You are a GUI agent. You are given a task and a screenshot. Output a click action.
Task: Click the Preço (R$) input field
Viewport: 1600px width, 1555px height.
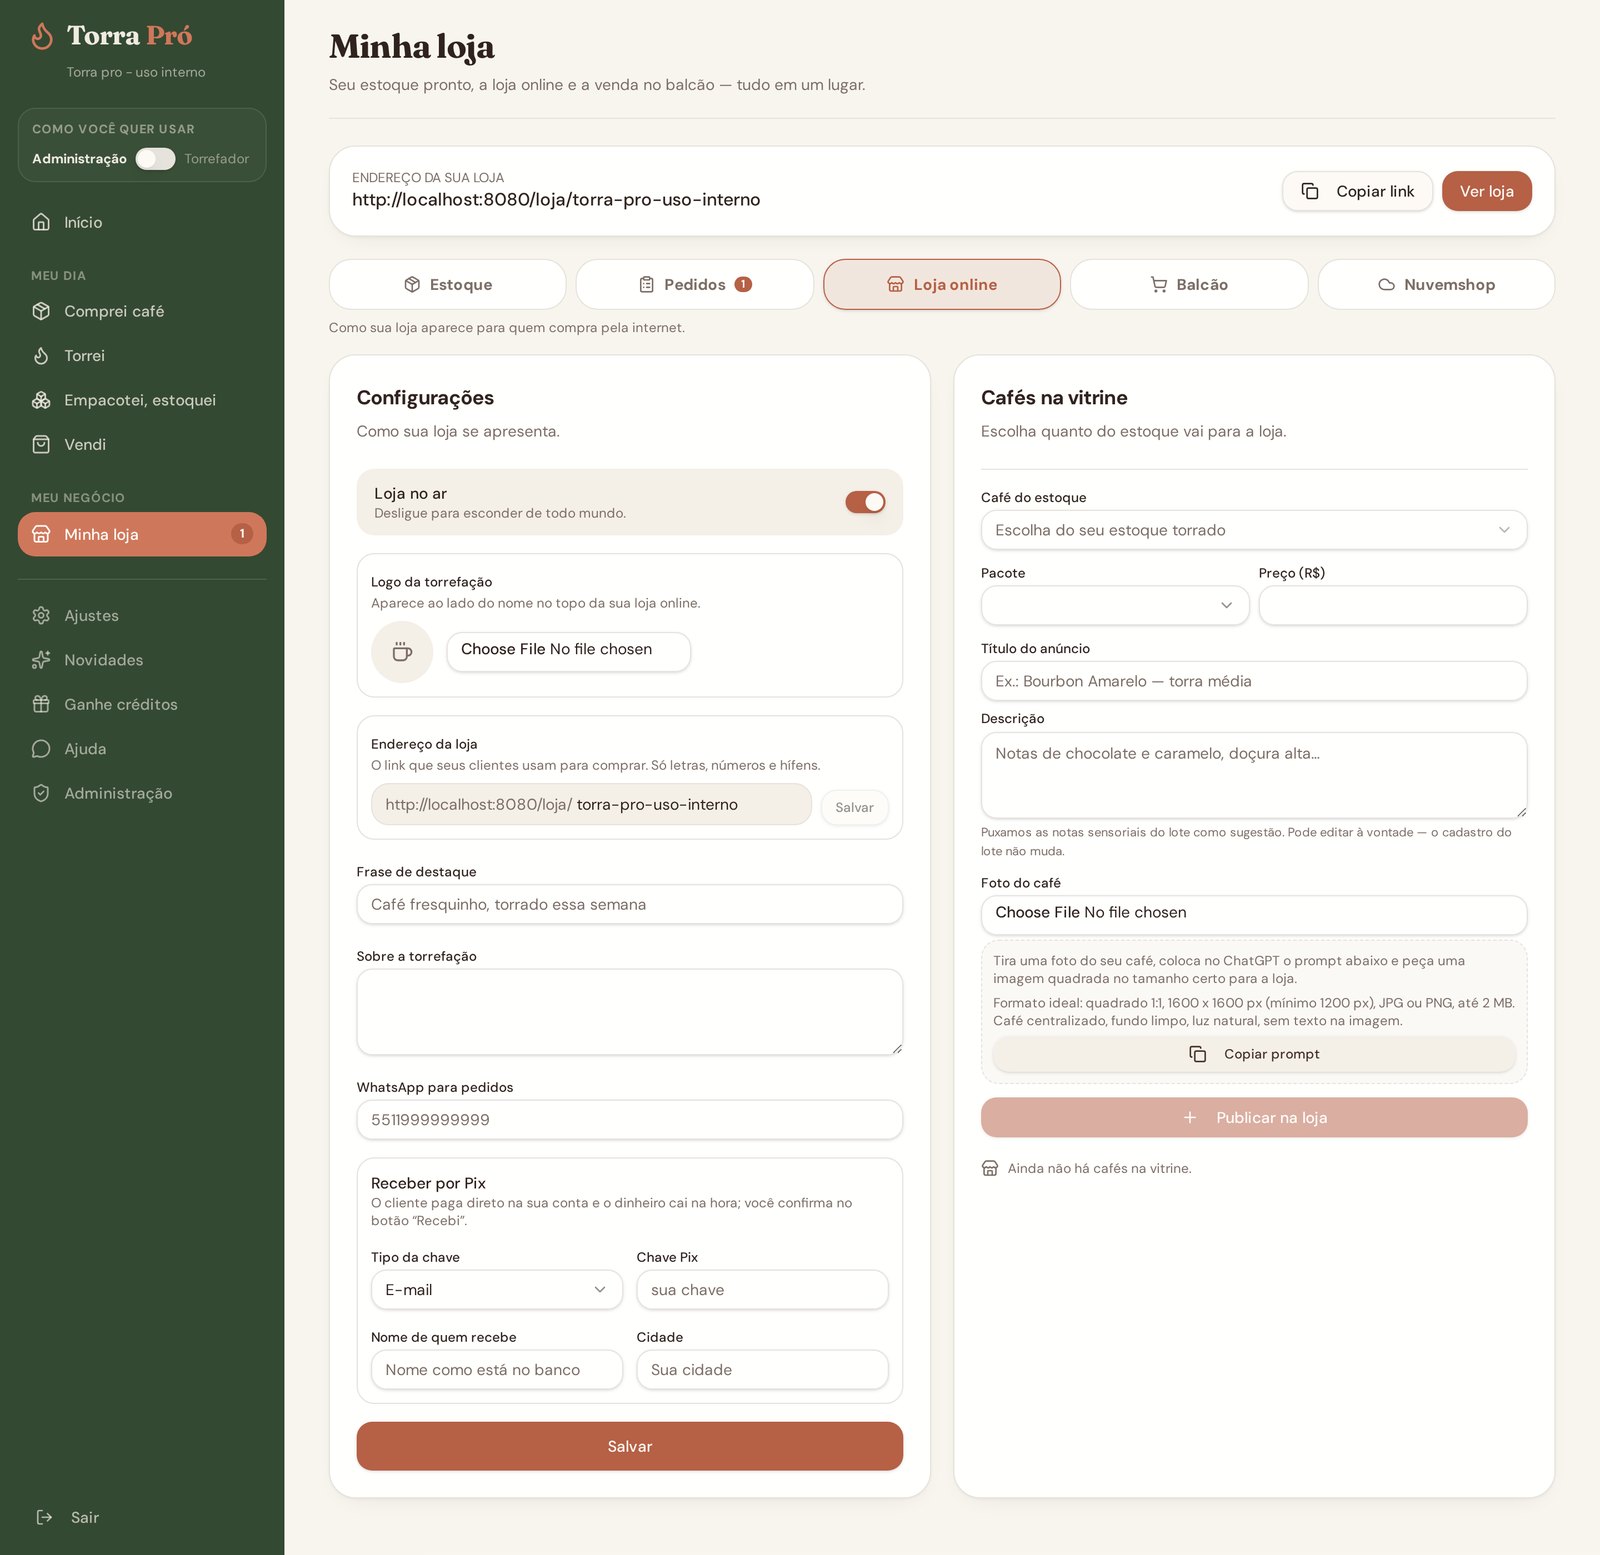pos(1393,605)
